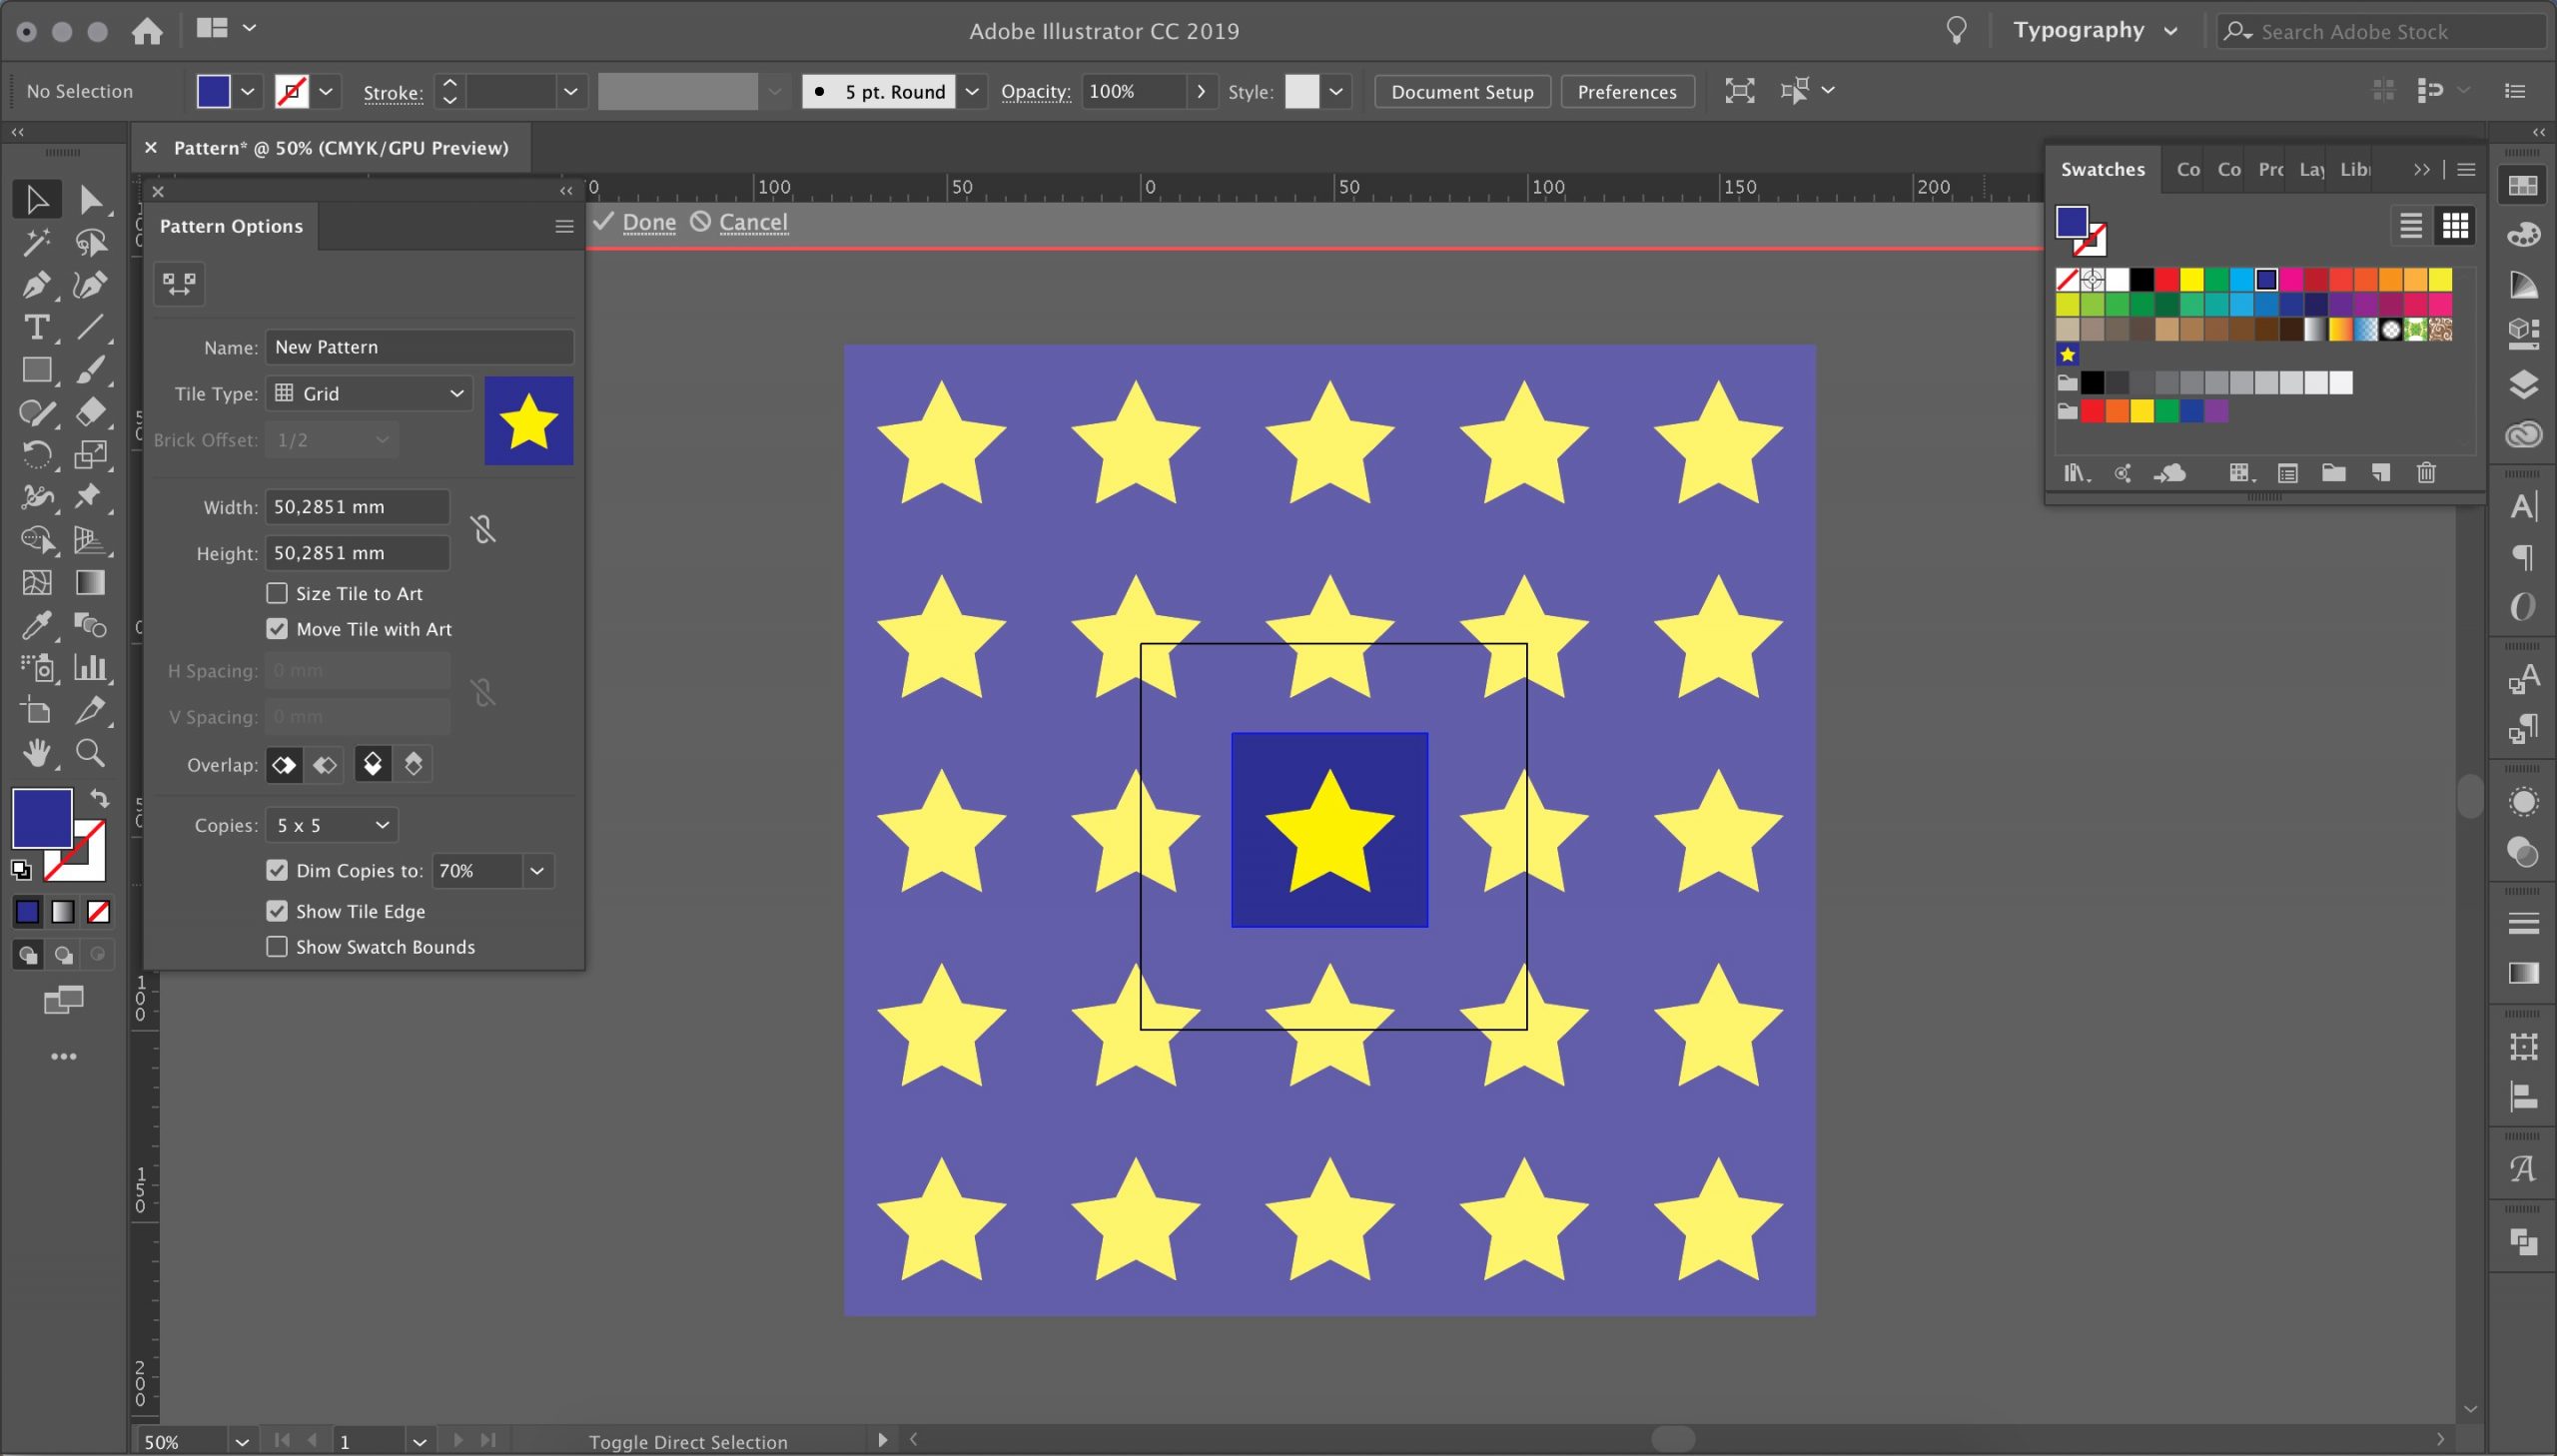This screenshot has height=1456, width=2557.
Task: Enable Size Tile to Art
Action: point(277,593)
